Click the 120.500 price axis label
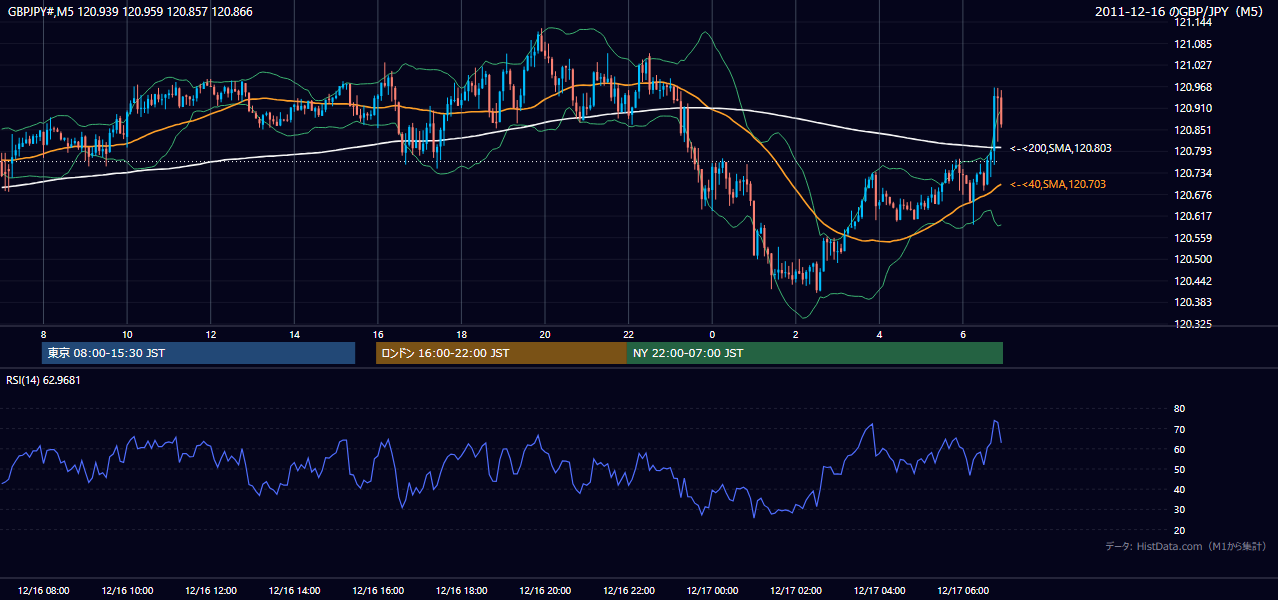 [x=1192, y=259]
